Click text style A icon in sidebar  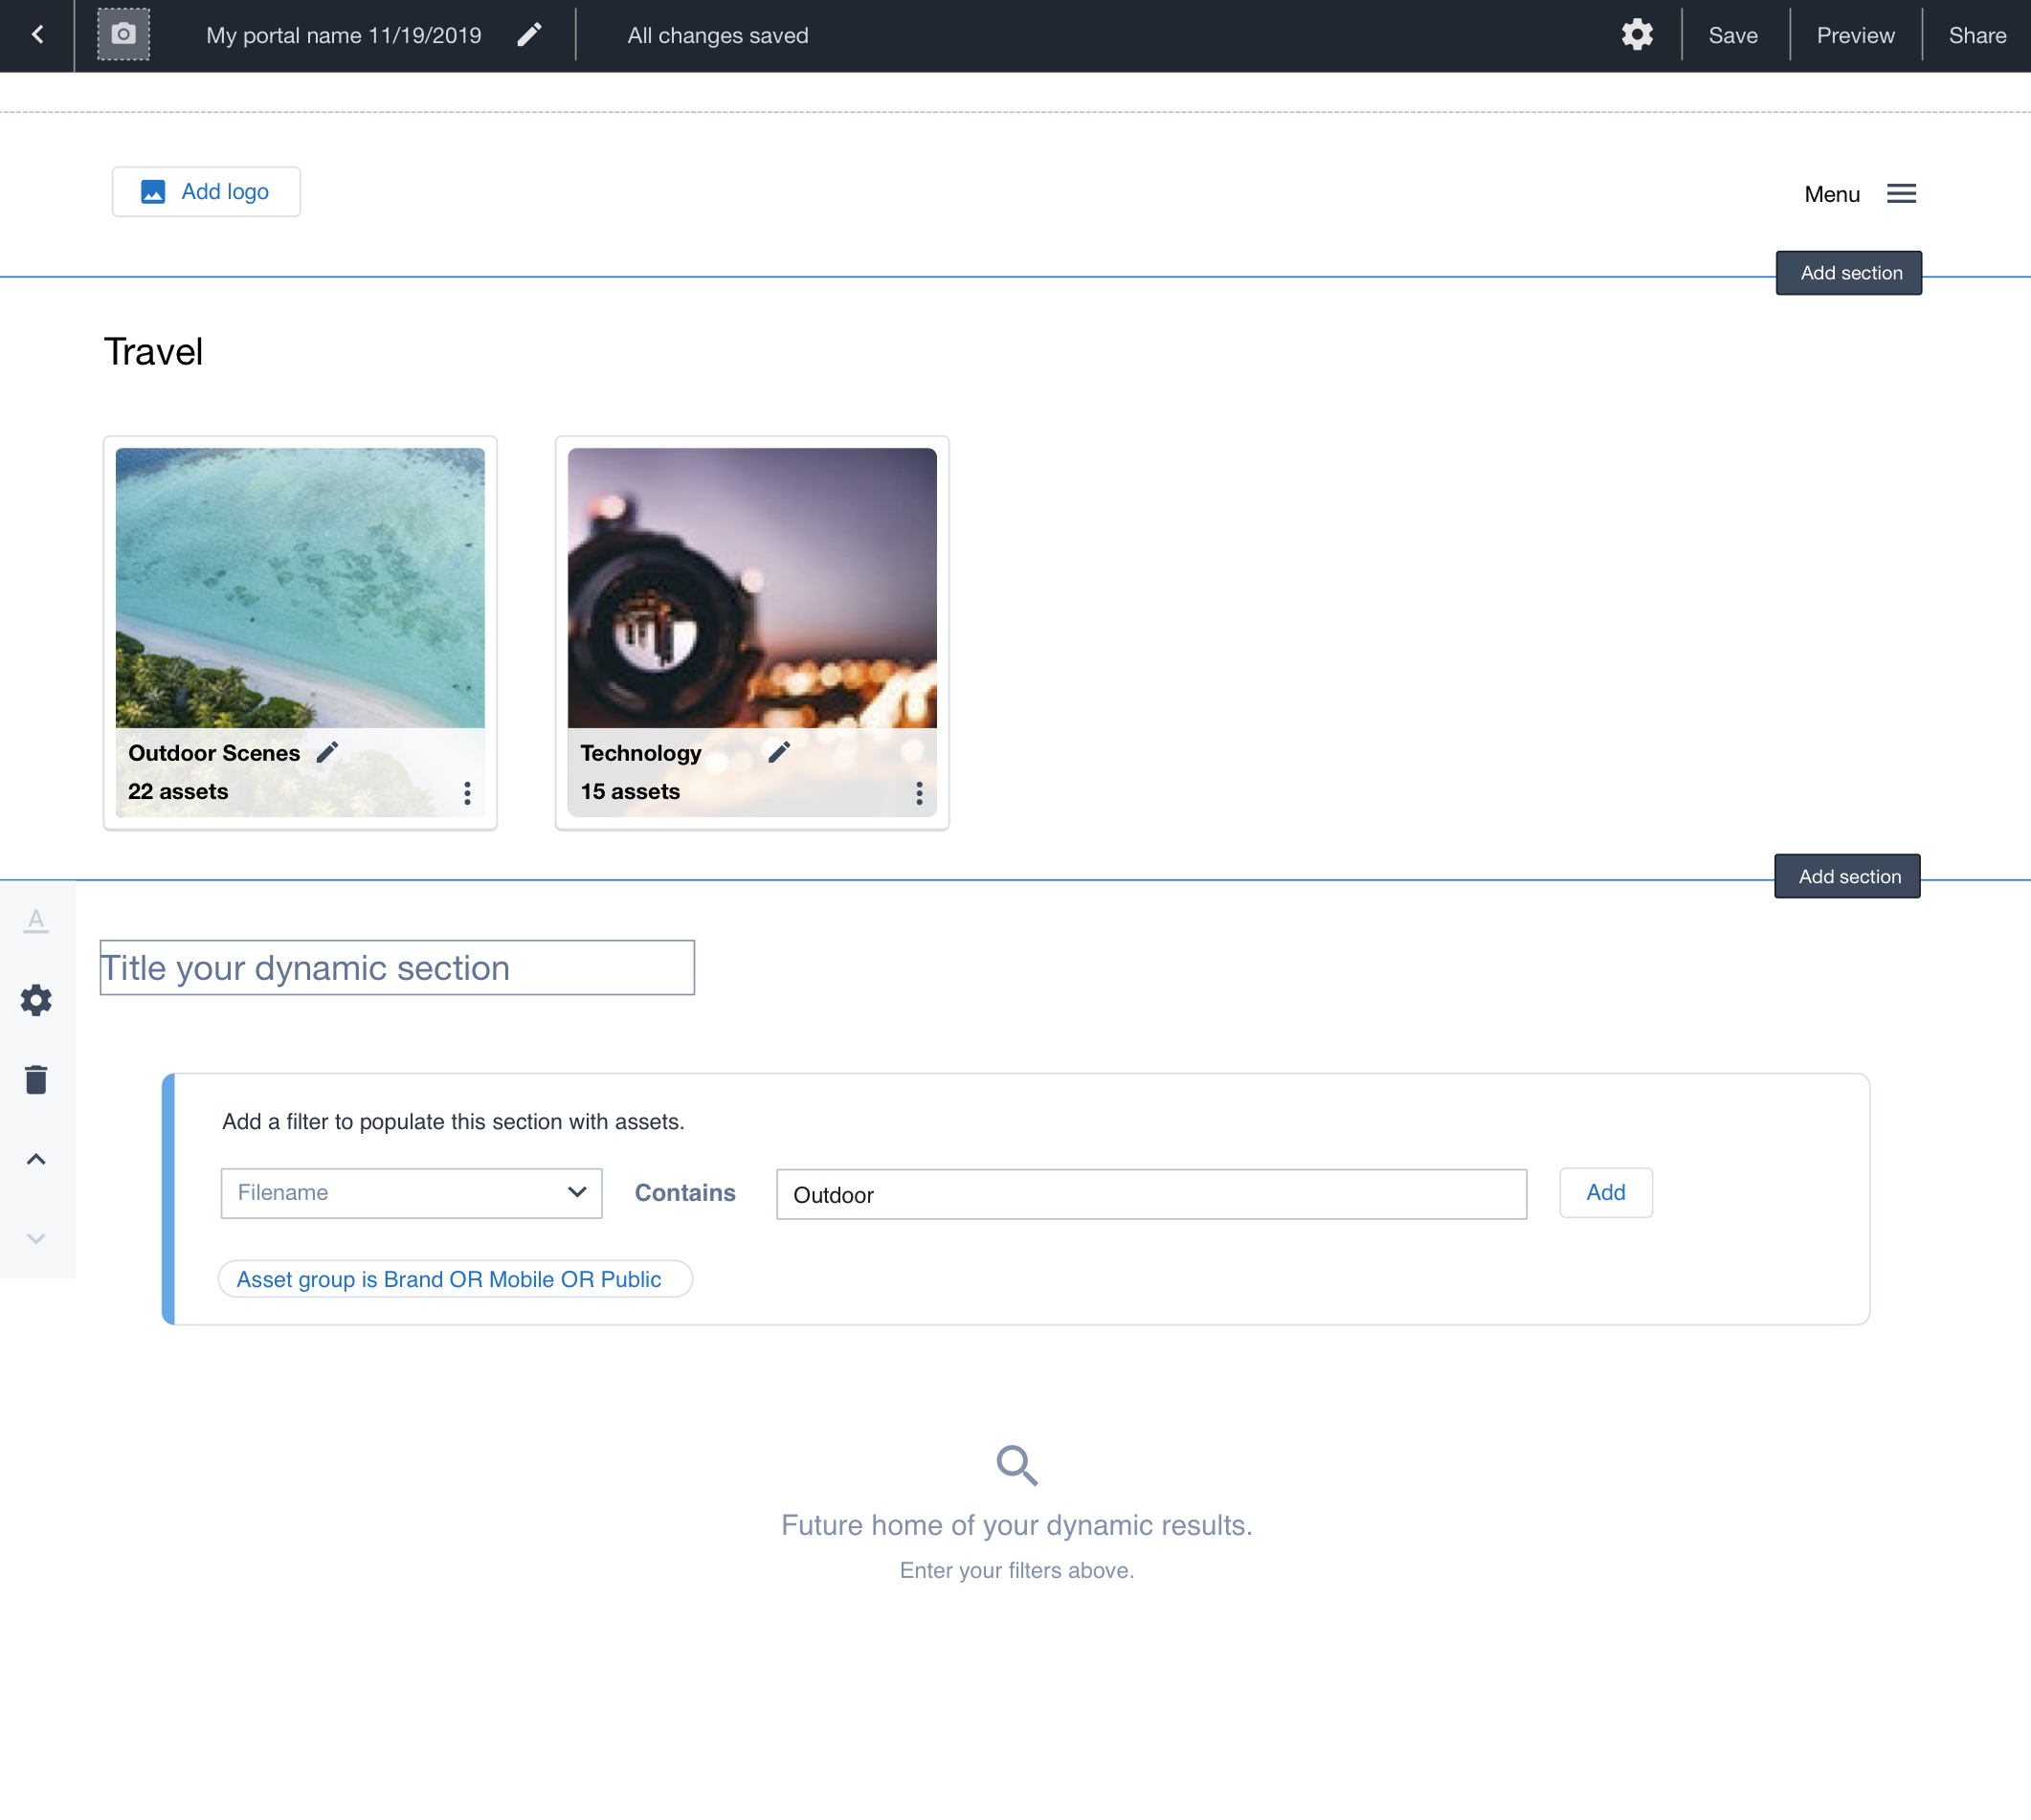coord(36,920)
